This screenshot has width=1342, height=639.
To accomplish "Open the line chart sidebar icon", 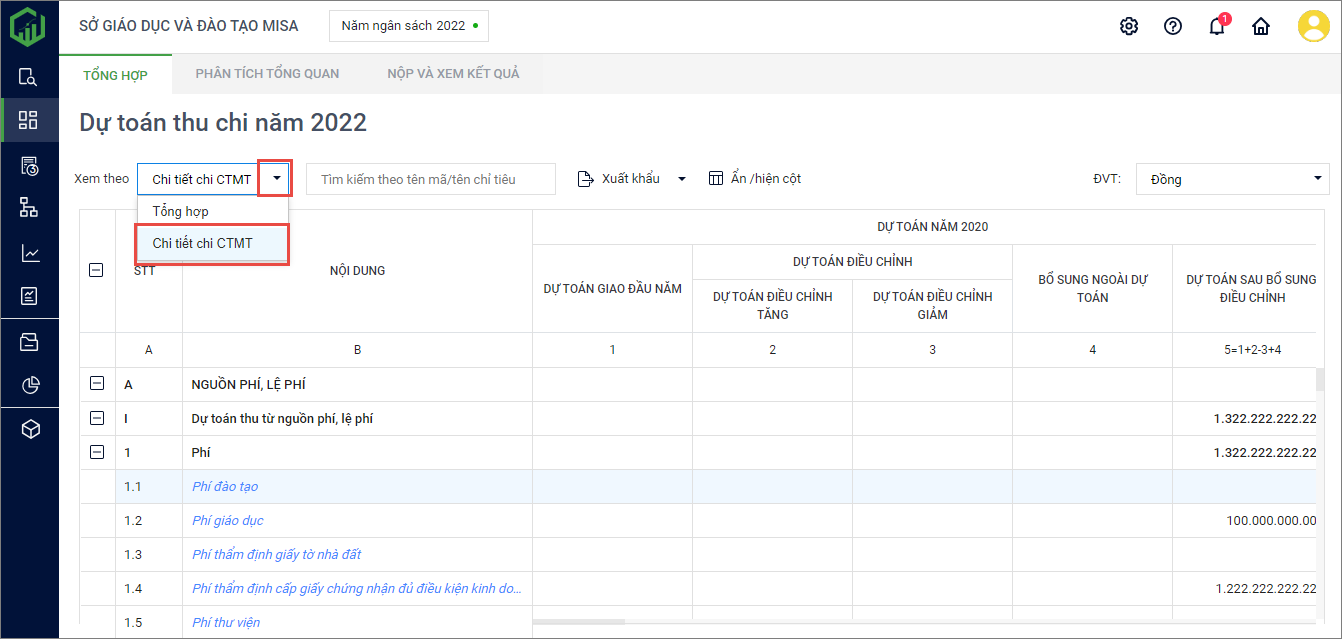I will pos(29,253).
